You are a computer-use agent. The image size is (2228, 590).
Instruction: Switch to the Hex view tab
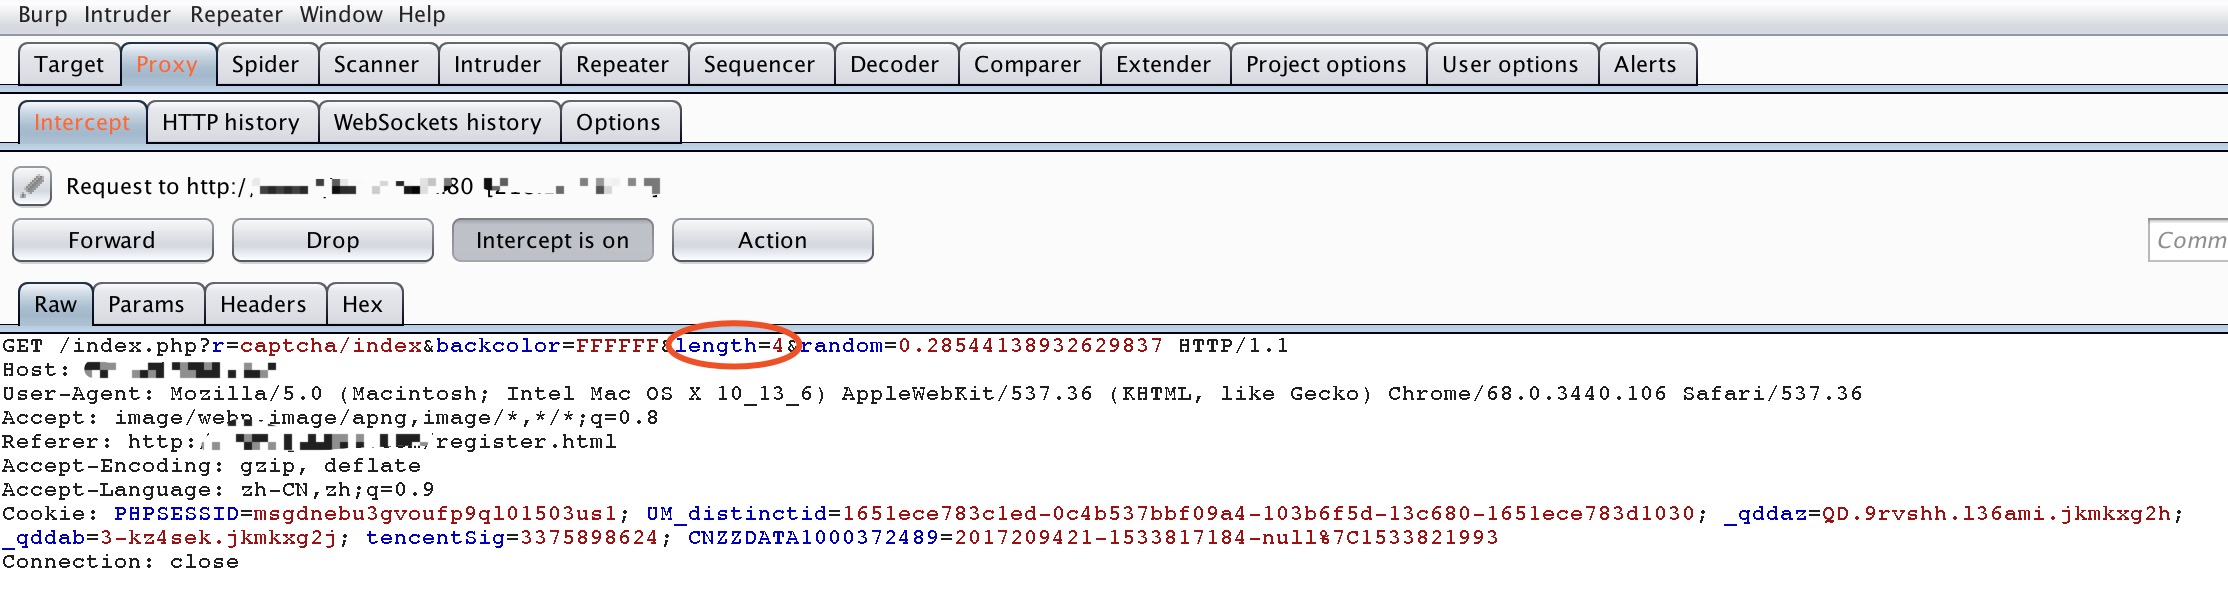point(362,304)
